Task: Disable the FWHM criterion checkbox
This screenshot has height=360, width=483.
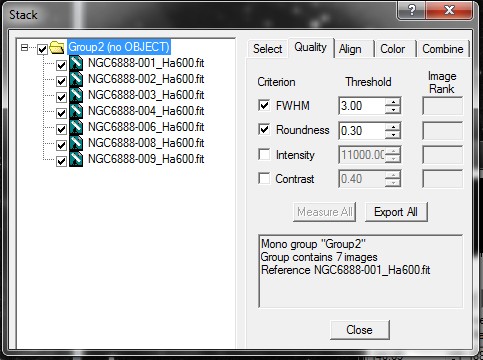Action: (x=264, y=106)
